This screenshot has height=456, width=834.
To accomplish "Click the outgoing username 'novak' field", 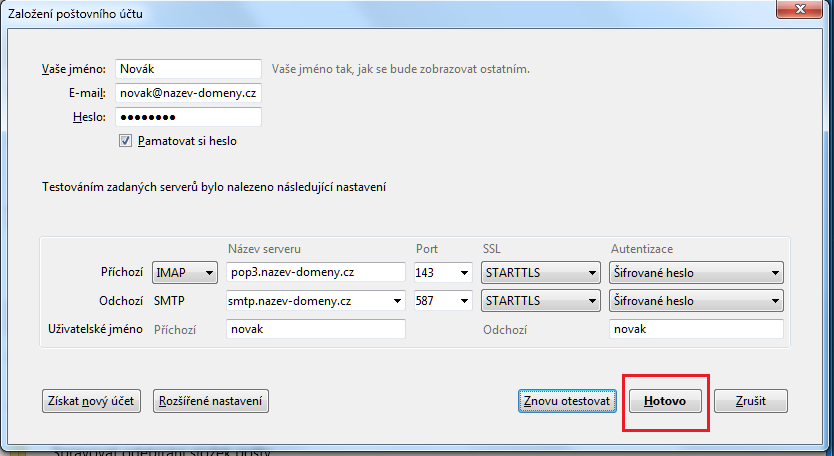I will [x=696, y=329].
